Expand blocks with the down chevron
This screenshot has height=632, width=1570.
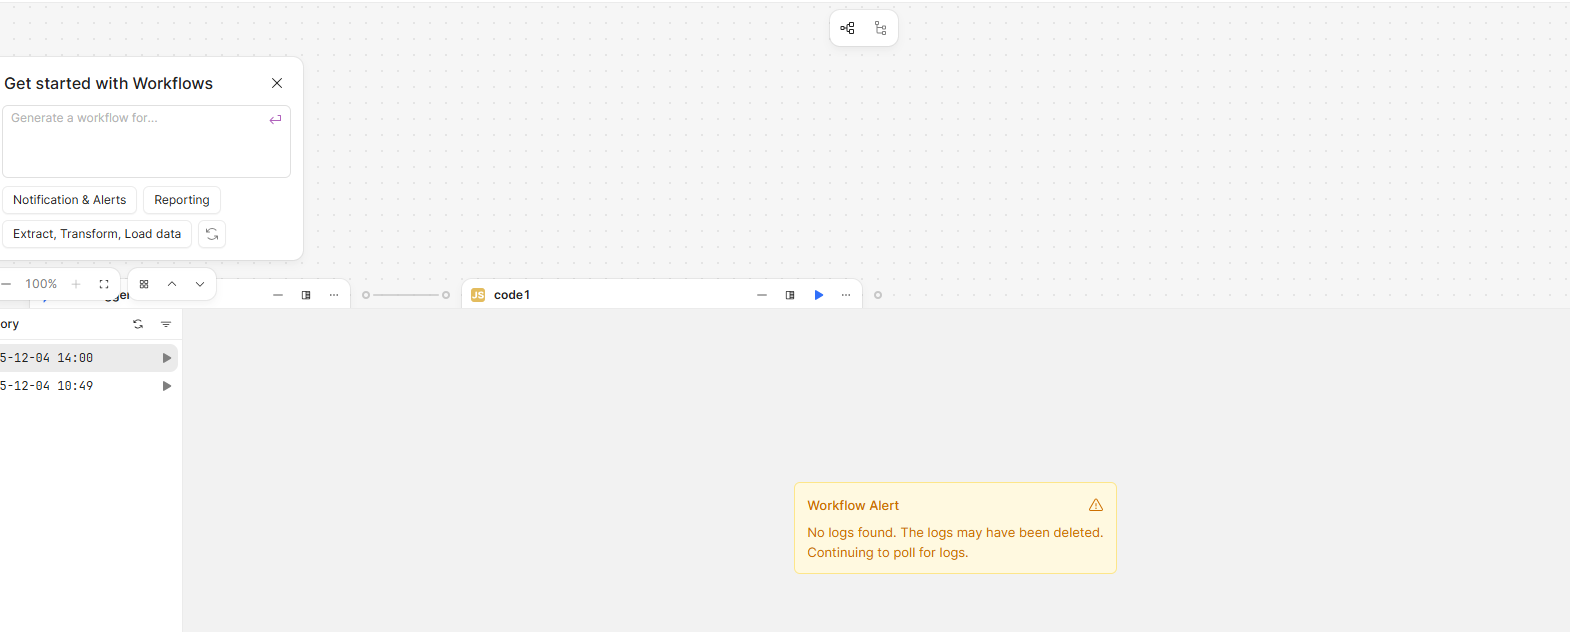tap(200, 284)
